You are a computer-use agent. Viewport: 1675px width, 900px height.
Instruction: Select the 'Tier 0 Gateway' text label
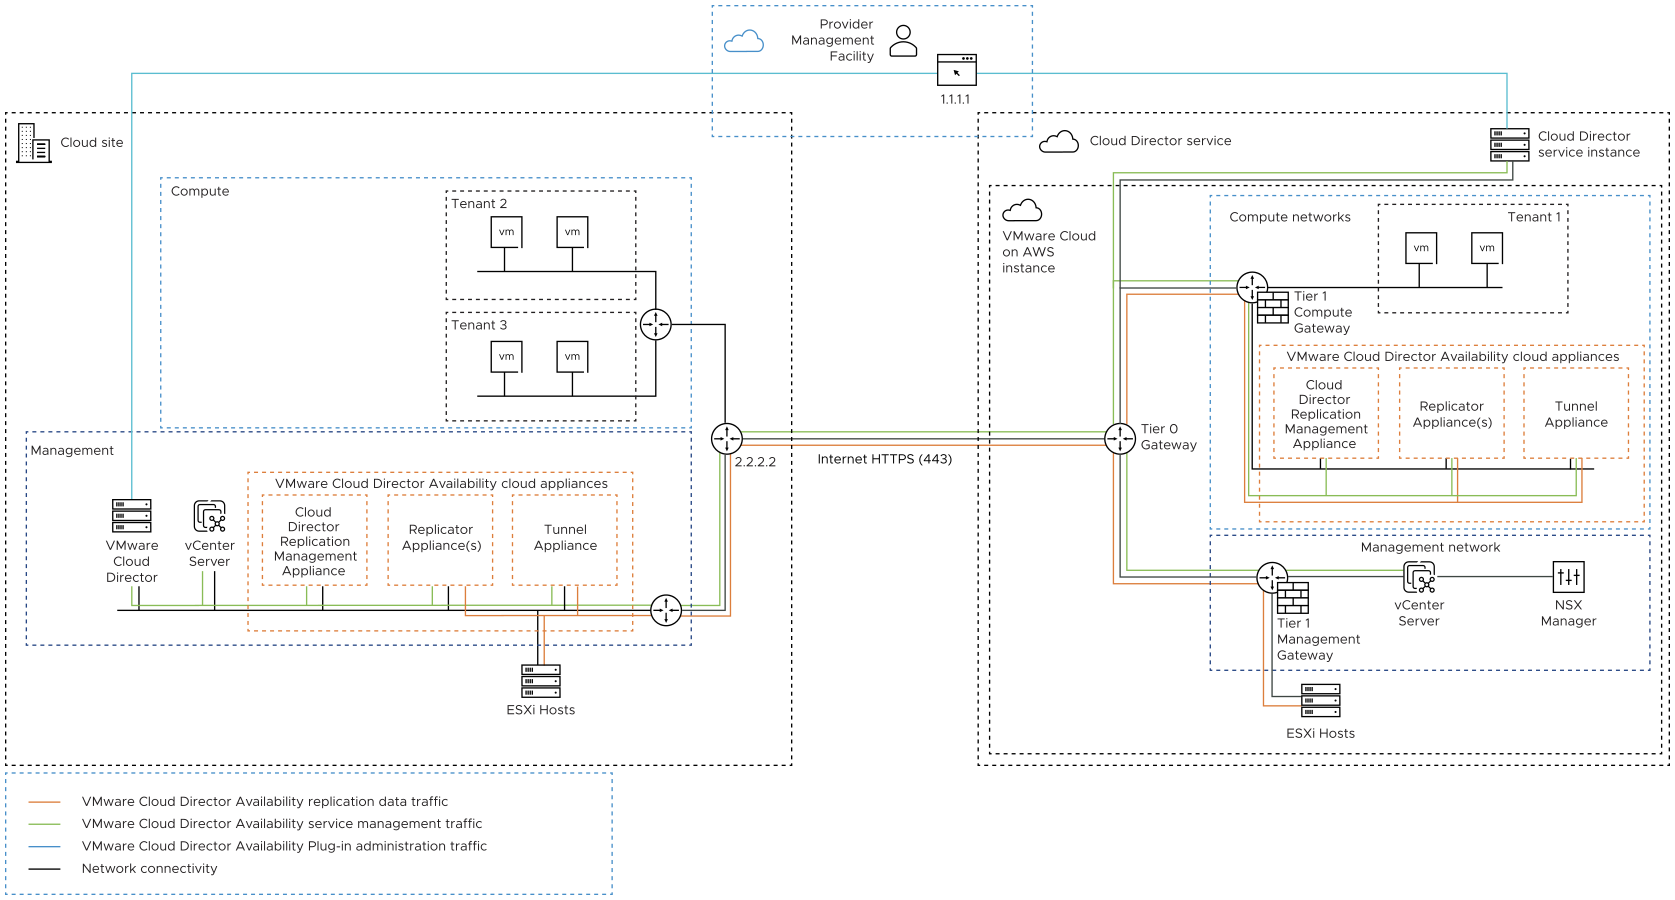1169,437
